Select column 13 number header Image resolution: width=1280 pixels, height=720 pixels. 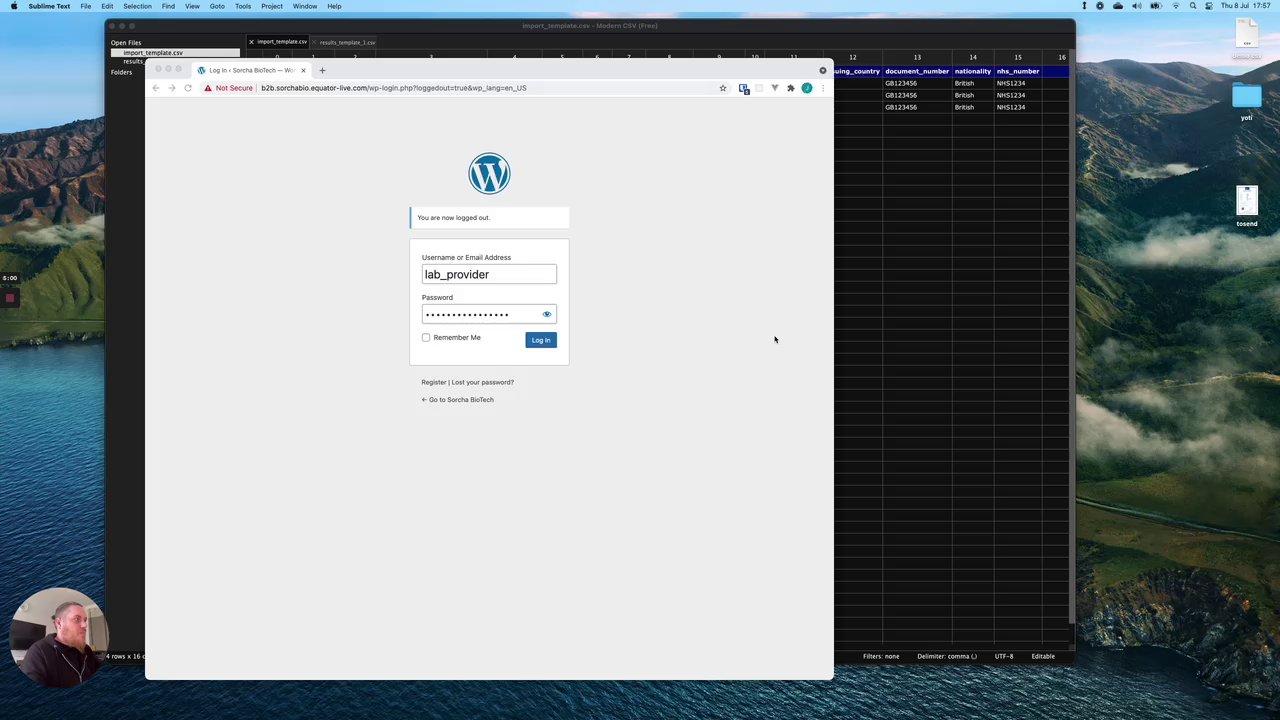(x=917, y=57)
